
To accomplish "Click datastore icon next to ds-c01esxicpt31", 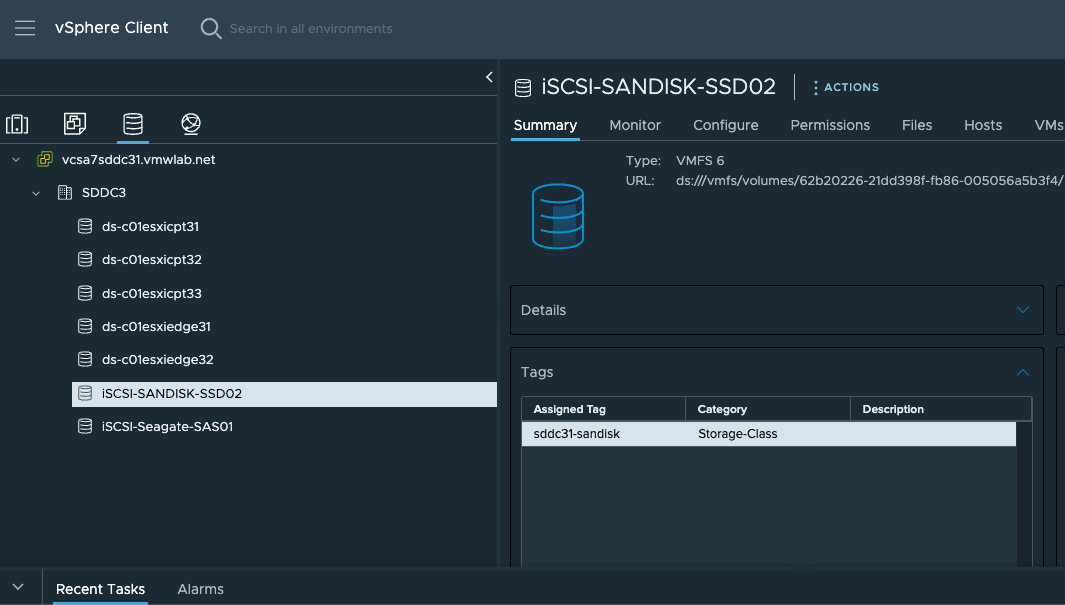I will pyautogui.click(x=85, y=226).
